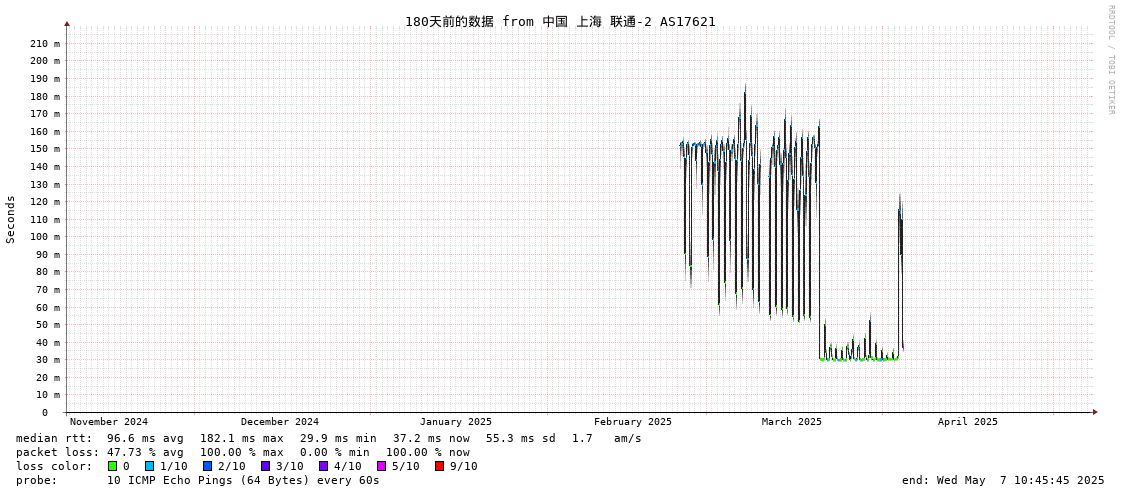Click the 'end: Wed May 7' timestamp
The width and height of the screenshot is (1121, 494).
1003,480
